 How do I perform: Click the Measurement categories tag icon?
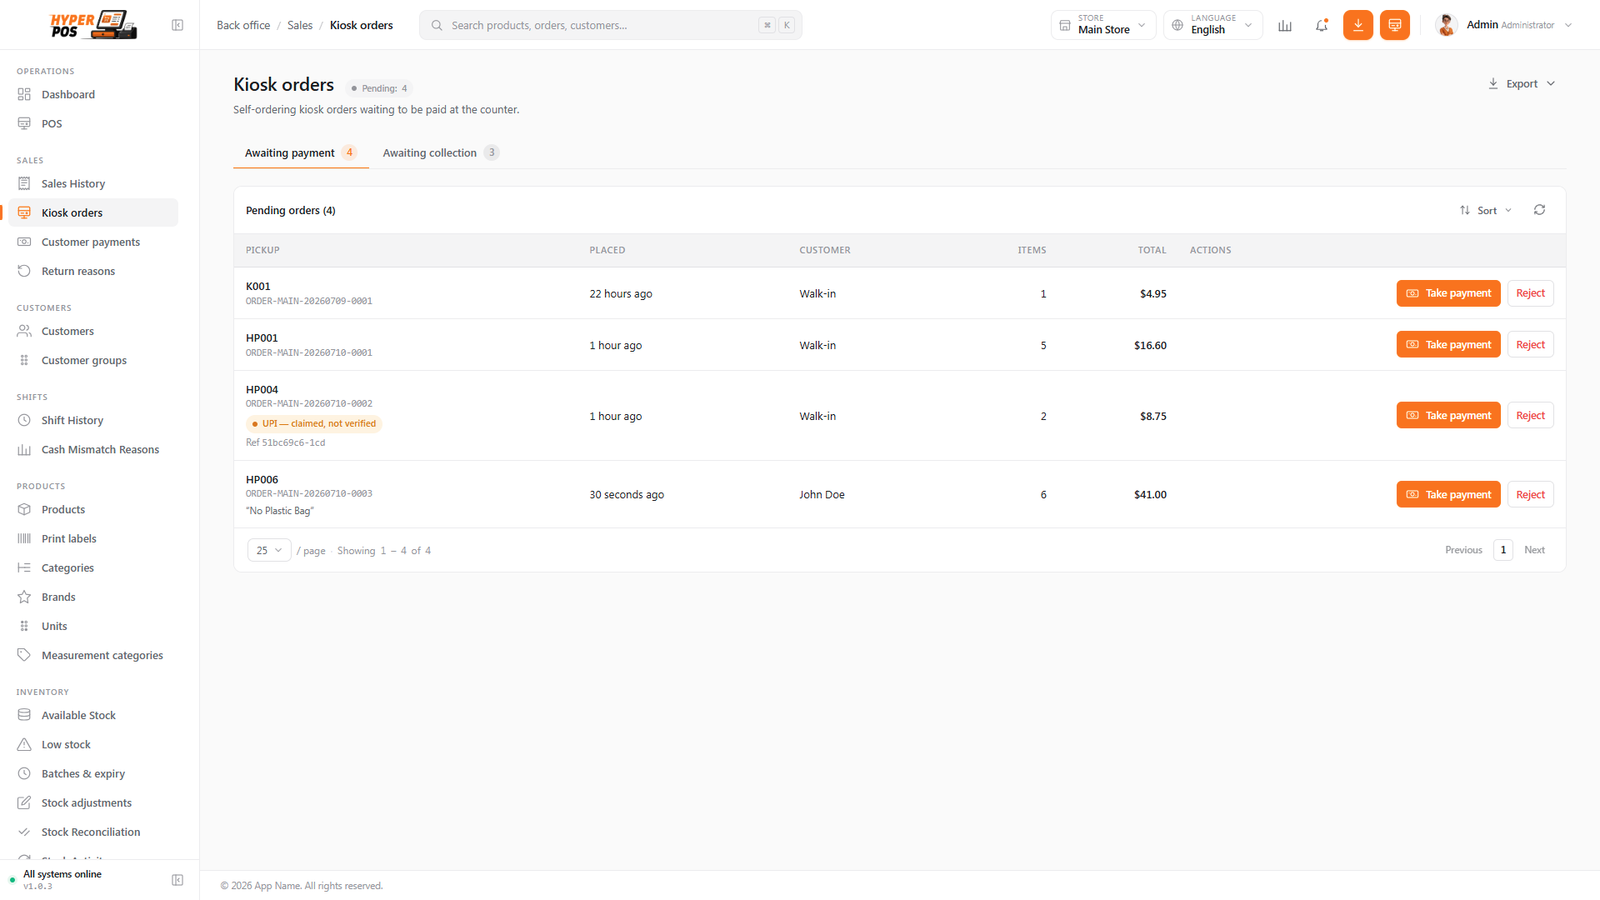point(24,655)
